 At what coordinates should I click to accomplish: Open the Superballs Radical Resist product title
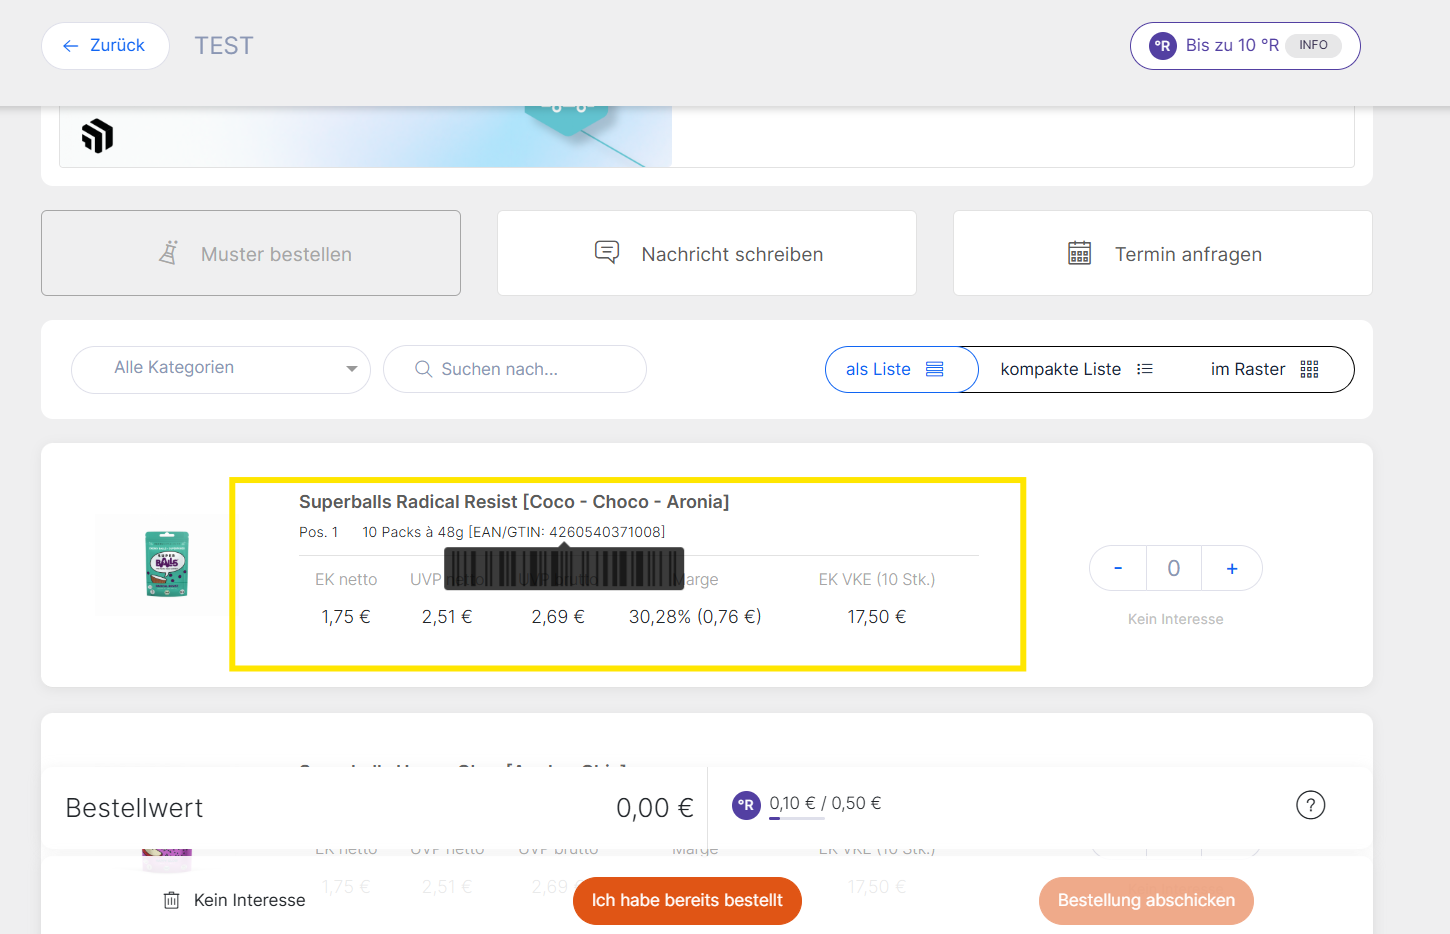pyautogui.click(x=514, y=502)
